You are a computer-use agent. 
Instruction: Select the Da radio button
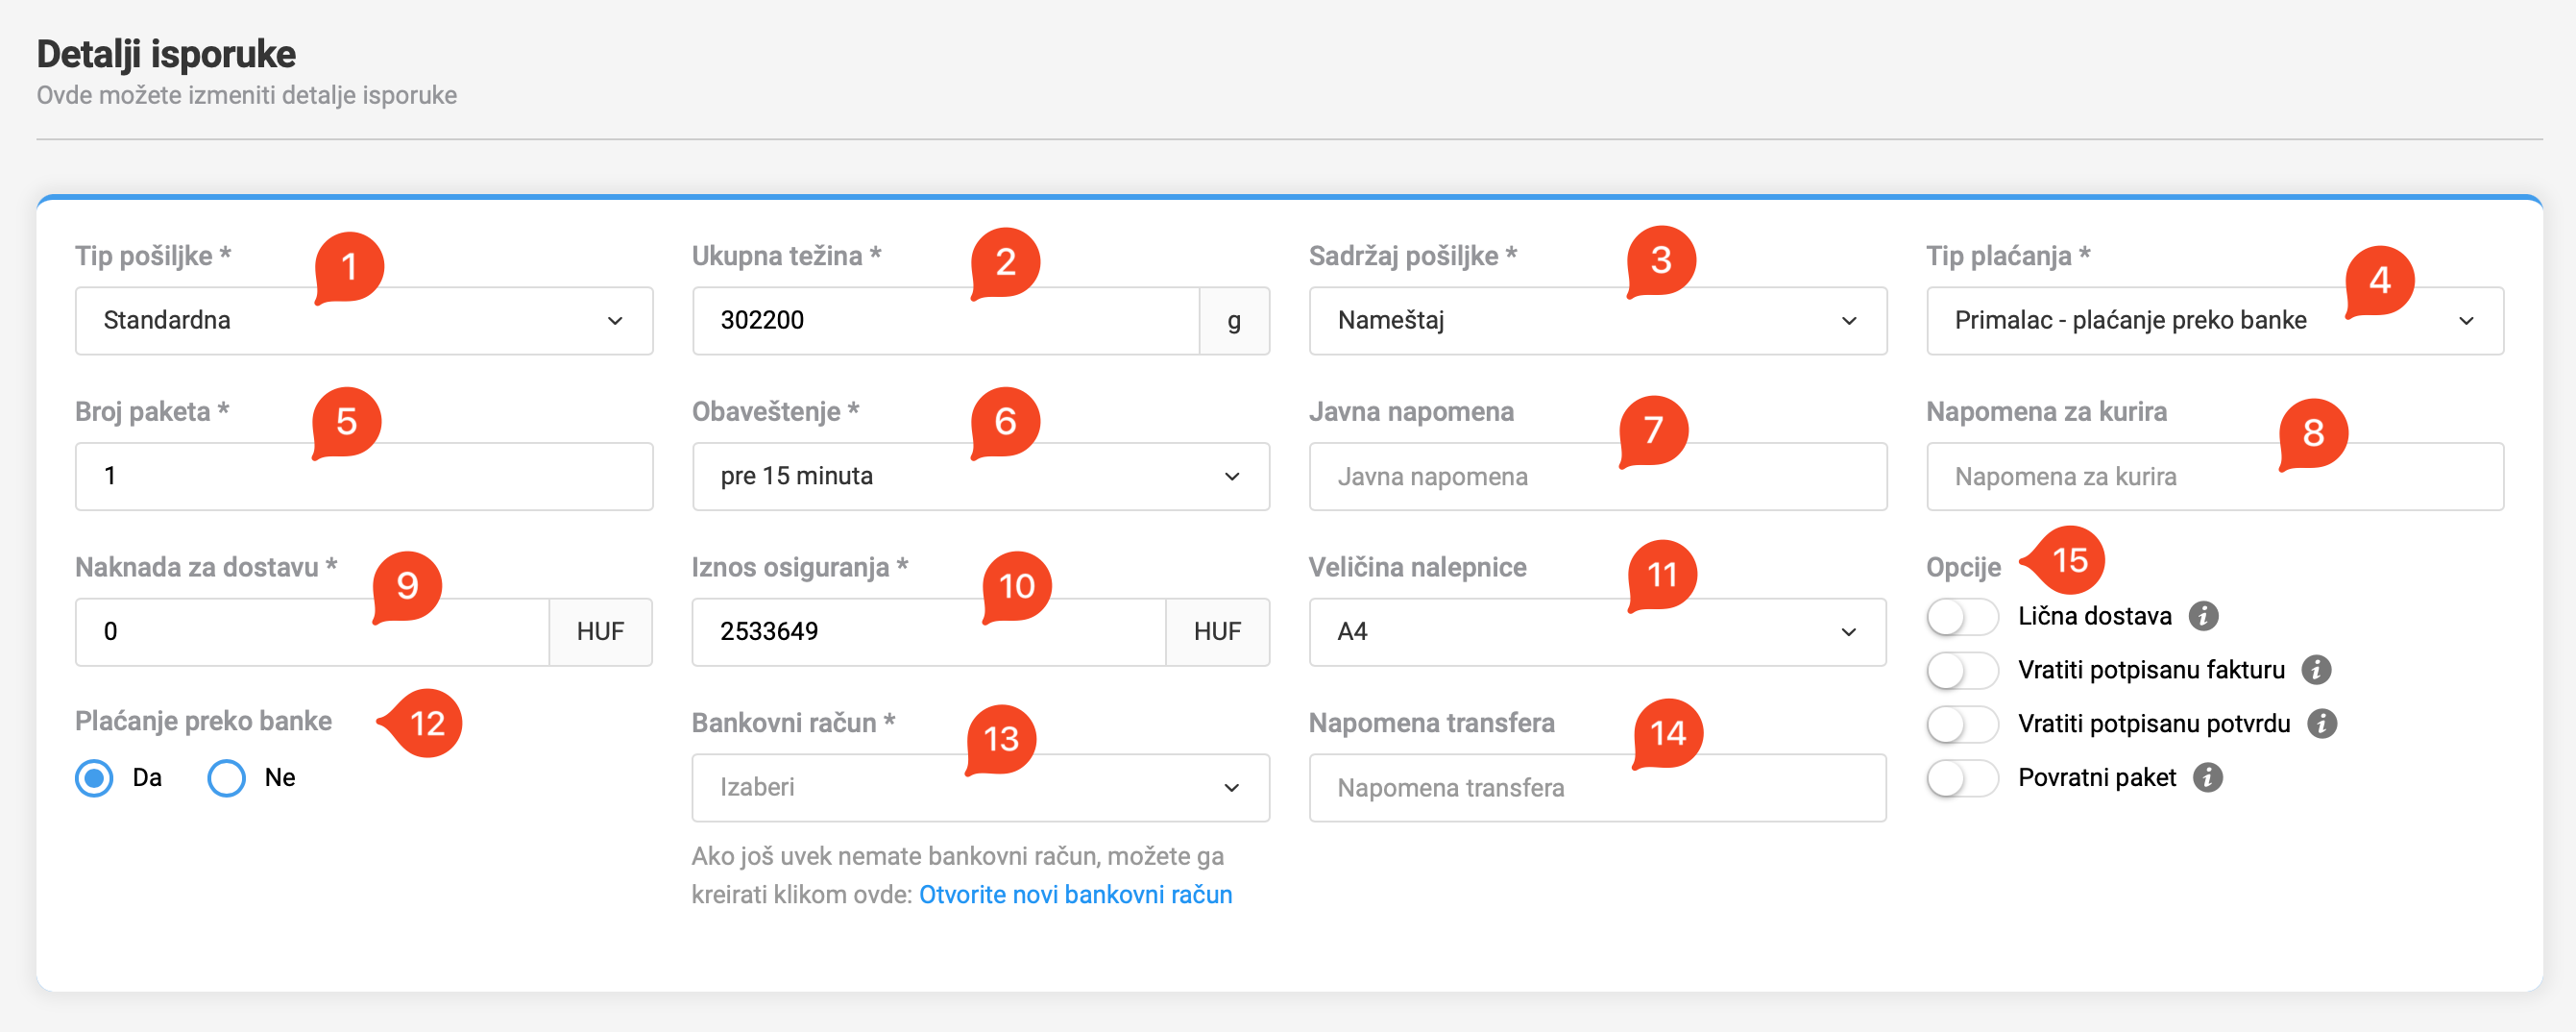[x=95, y=778]
